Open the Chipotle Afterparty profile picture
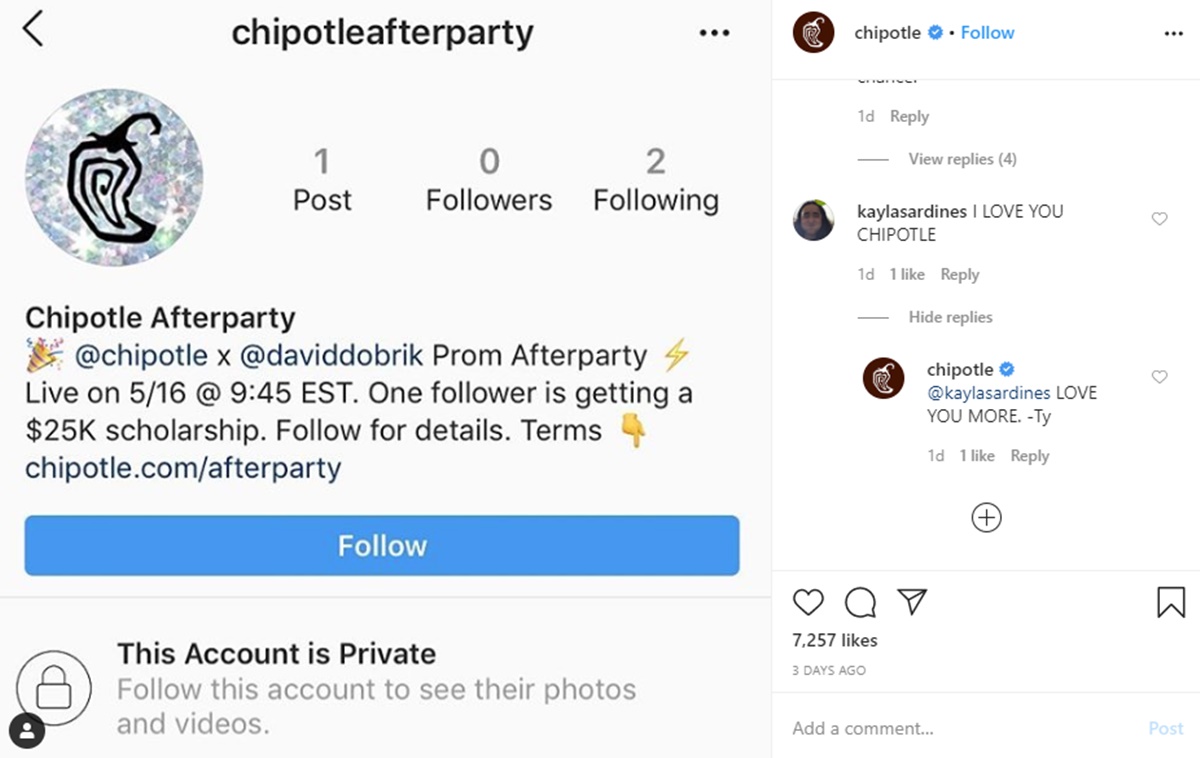Screen dimensions: 1200x758 coord(114,177)
